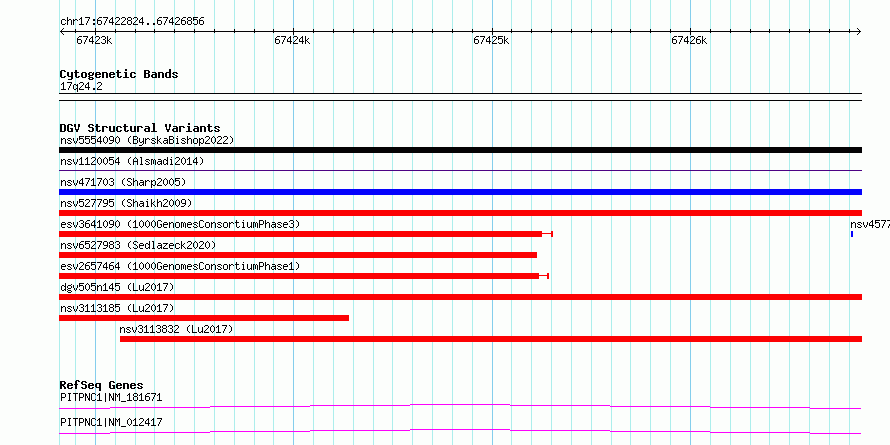Viewport: 890px width, 445px height.
Task: Click the 67424k ruler tick label
Action: [292, 40]
